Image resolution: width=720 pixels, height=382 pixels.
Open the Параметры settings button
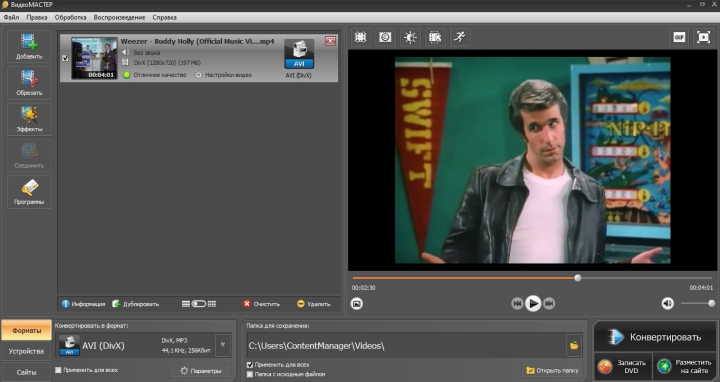[201, 371]
